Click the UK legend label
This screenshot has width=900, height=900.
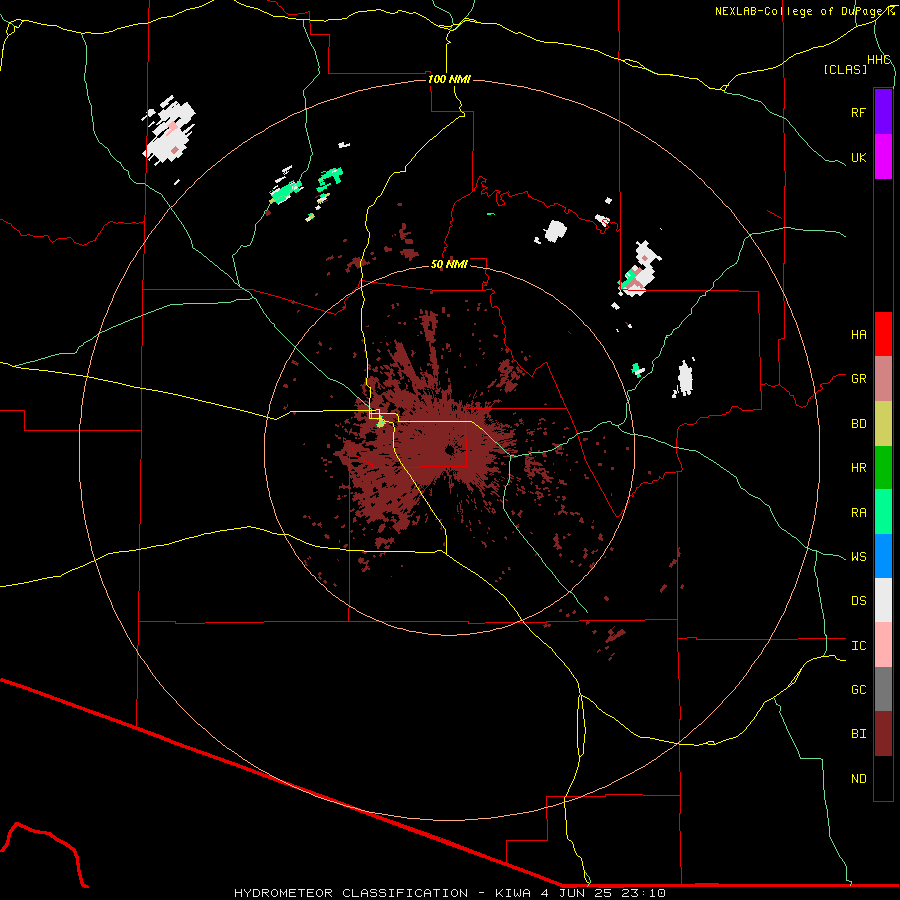[858, 157]
